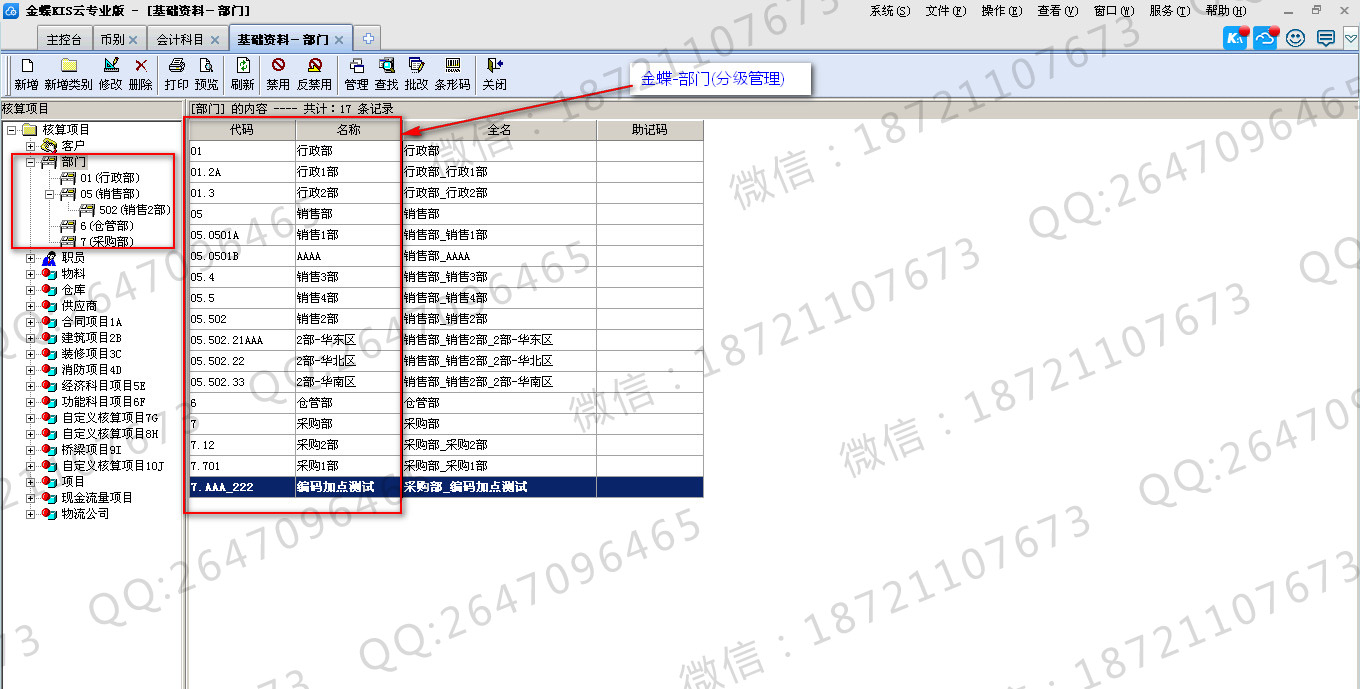Click the 代码 column header
Screen dimensions: 1360x689
click(242, 130)
